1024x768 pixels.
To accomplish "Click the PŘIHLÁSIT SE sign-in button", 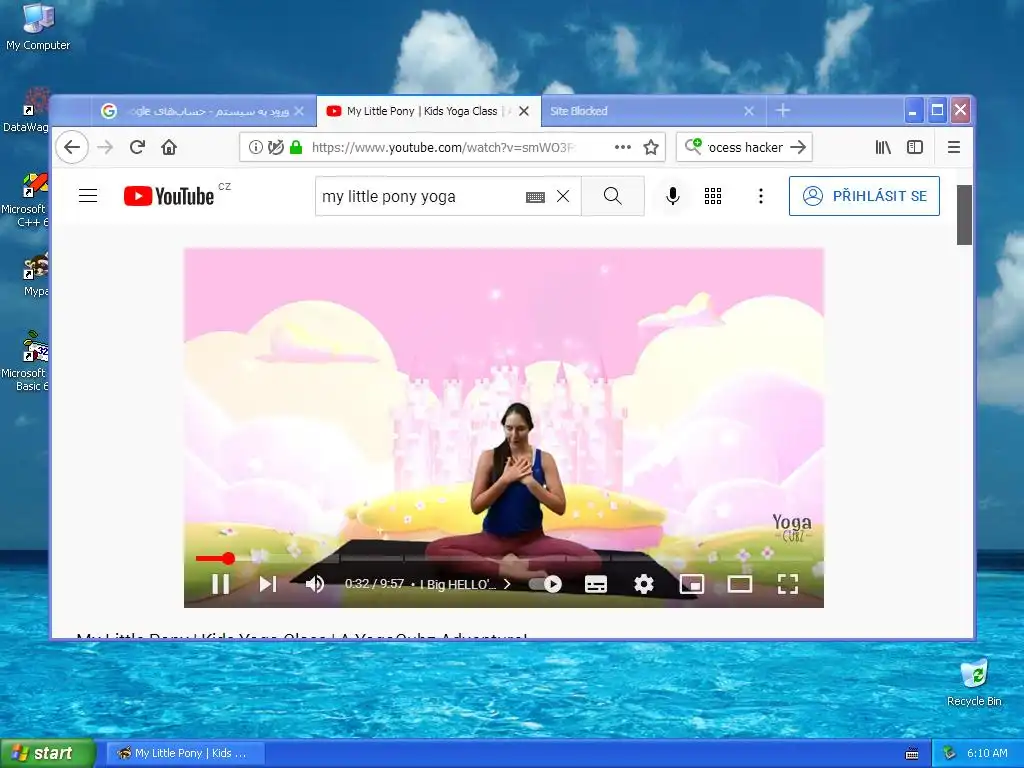I will [864, 196].
